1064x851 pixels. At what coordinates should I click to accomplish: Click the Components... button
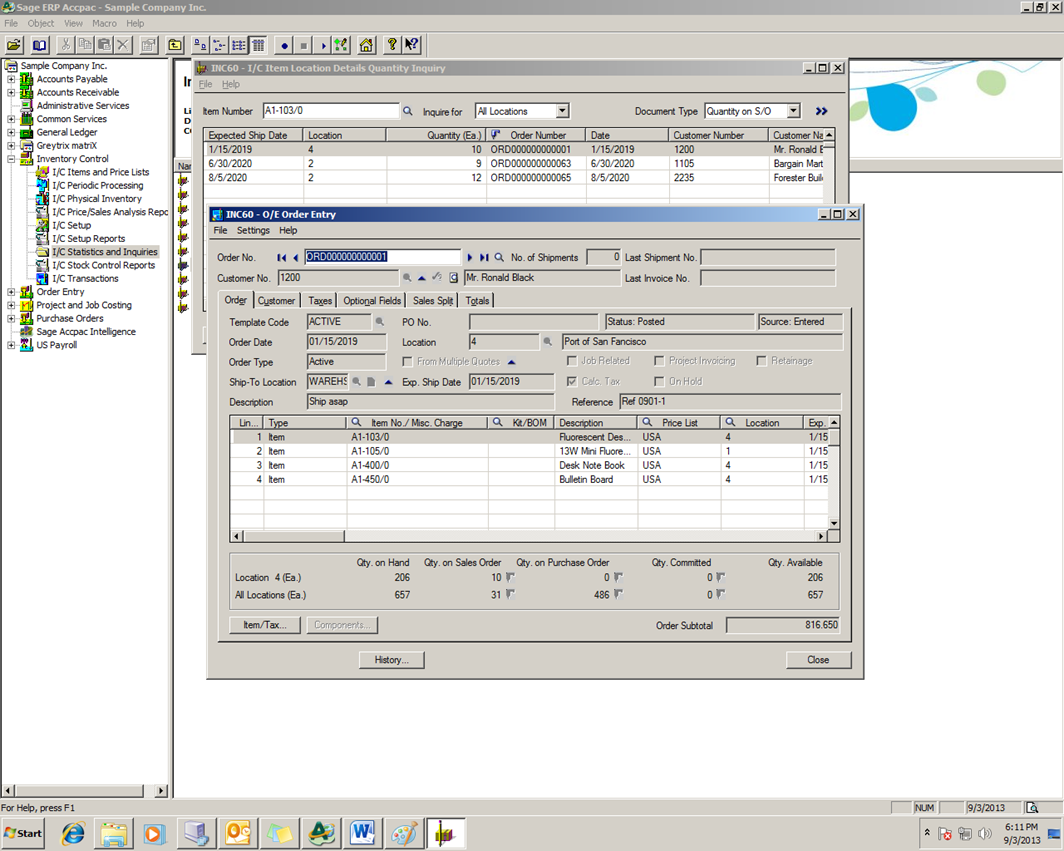point(342,625)
